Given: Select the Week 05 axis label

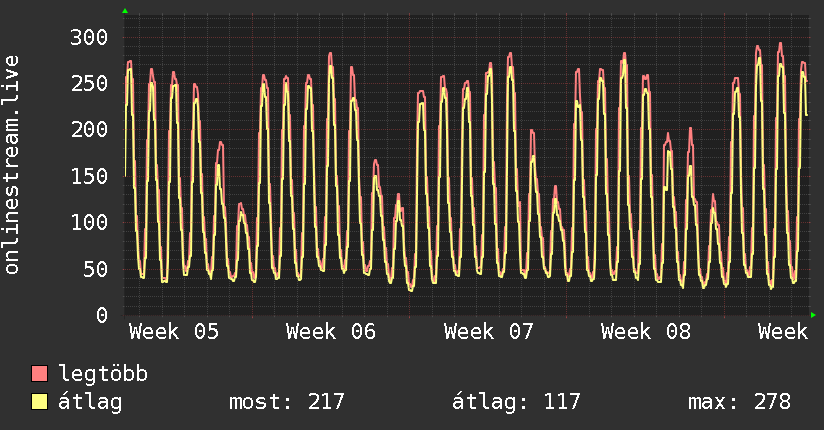Looking at the screenshot, I should (x=174, y=332).
